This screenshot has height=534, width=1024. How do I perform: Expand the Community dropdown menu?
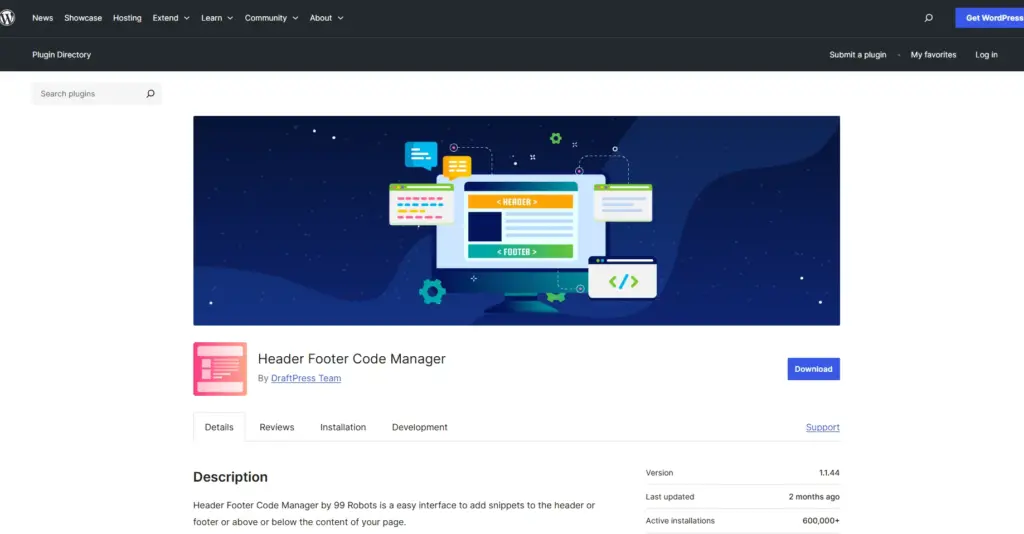tap(271, 18)
